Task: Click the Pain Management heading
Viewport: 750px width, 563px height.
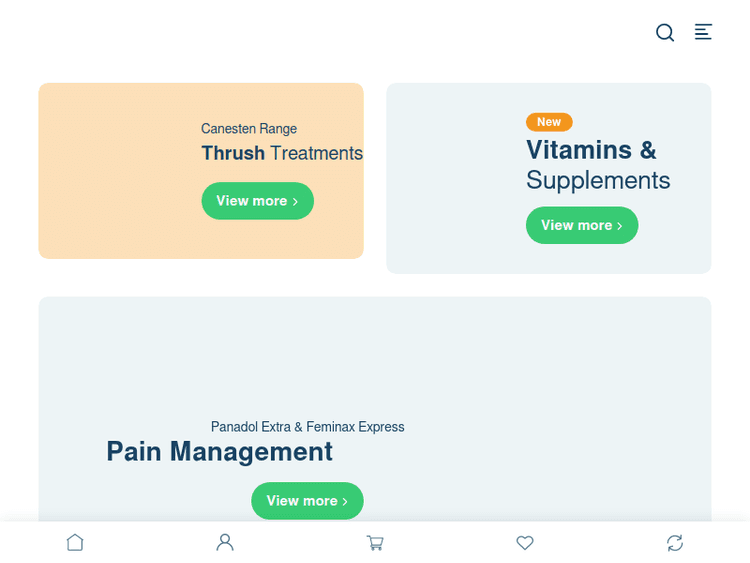Action: point(219,452)
